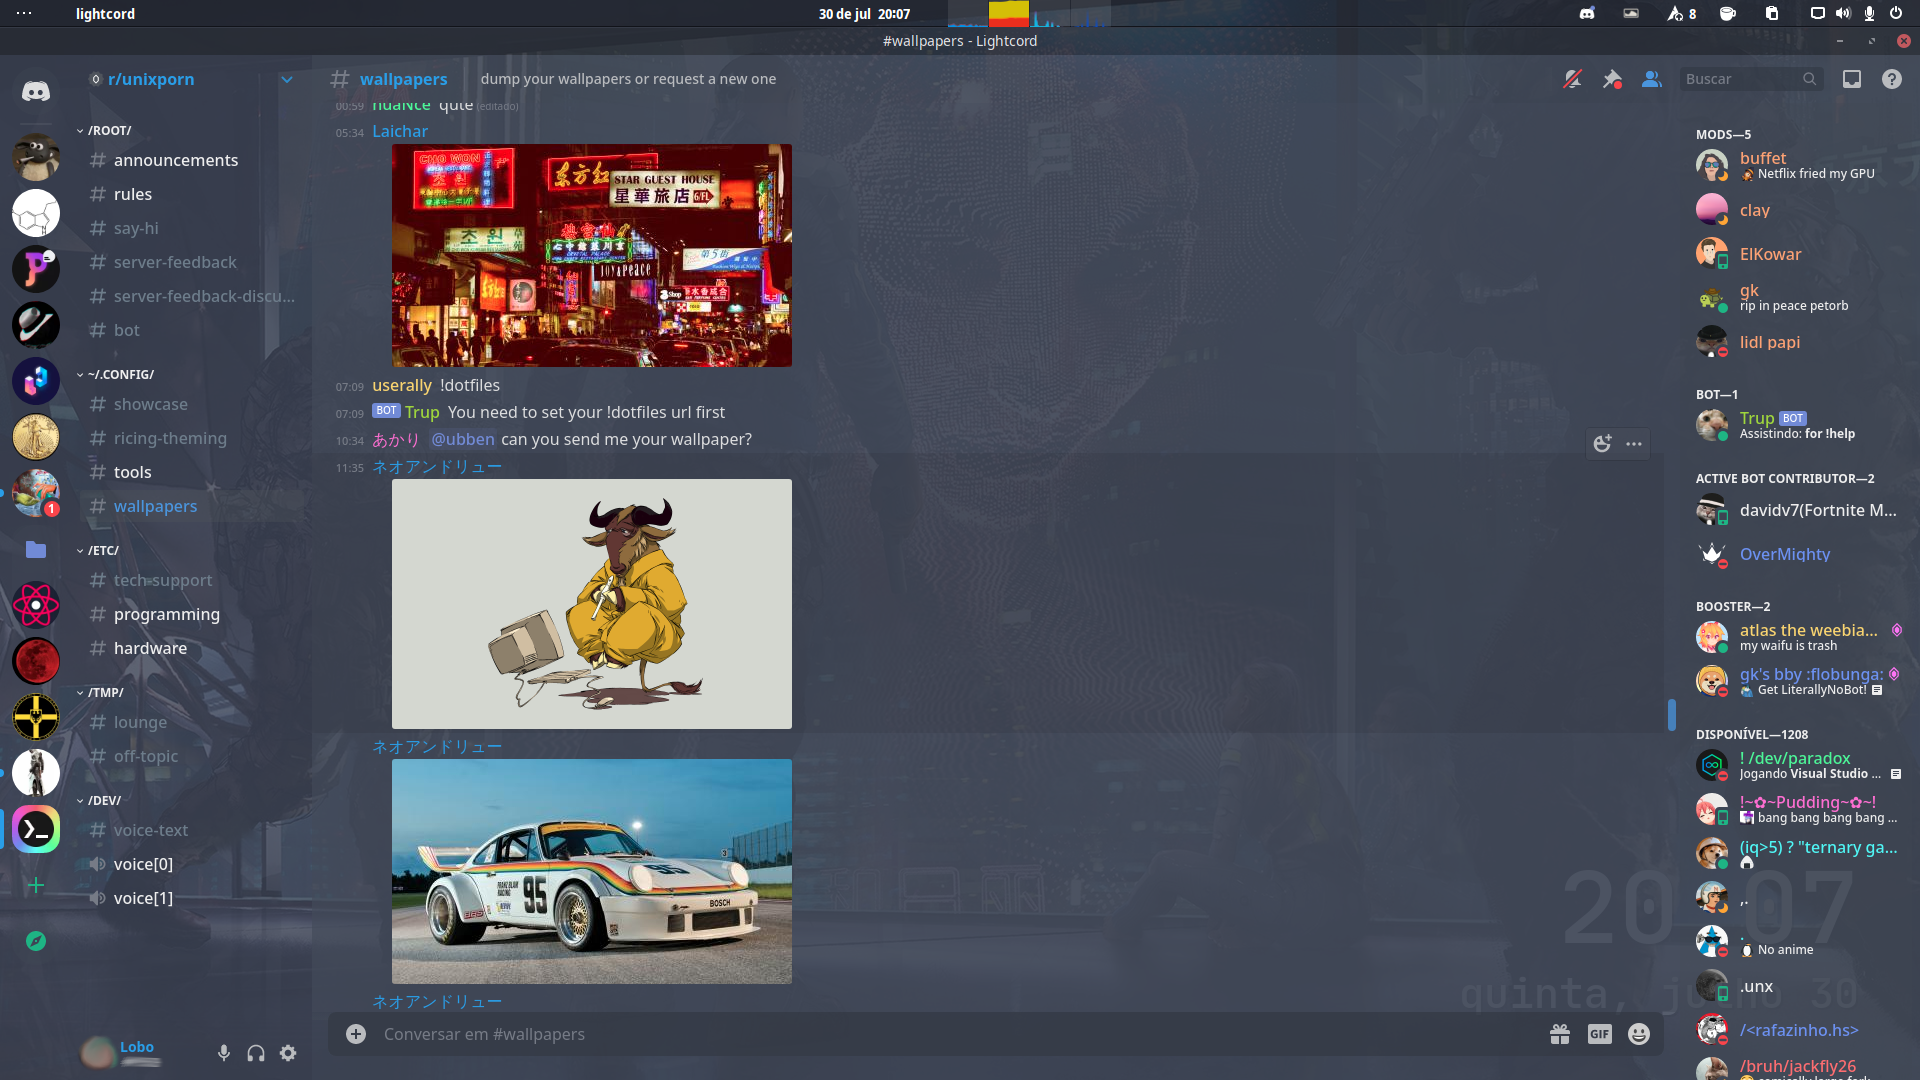Toggle microphone mute in user panel
The width and height of the screenshot is (1920, 1080).
224,1052
